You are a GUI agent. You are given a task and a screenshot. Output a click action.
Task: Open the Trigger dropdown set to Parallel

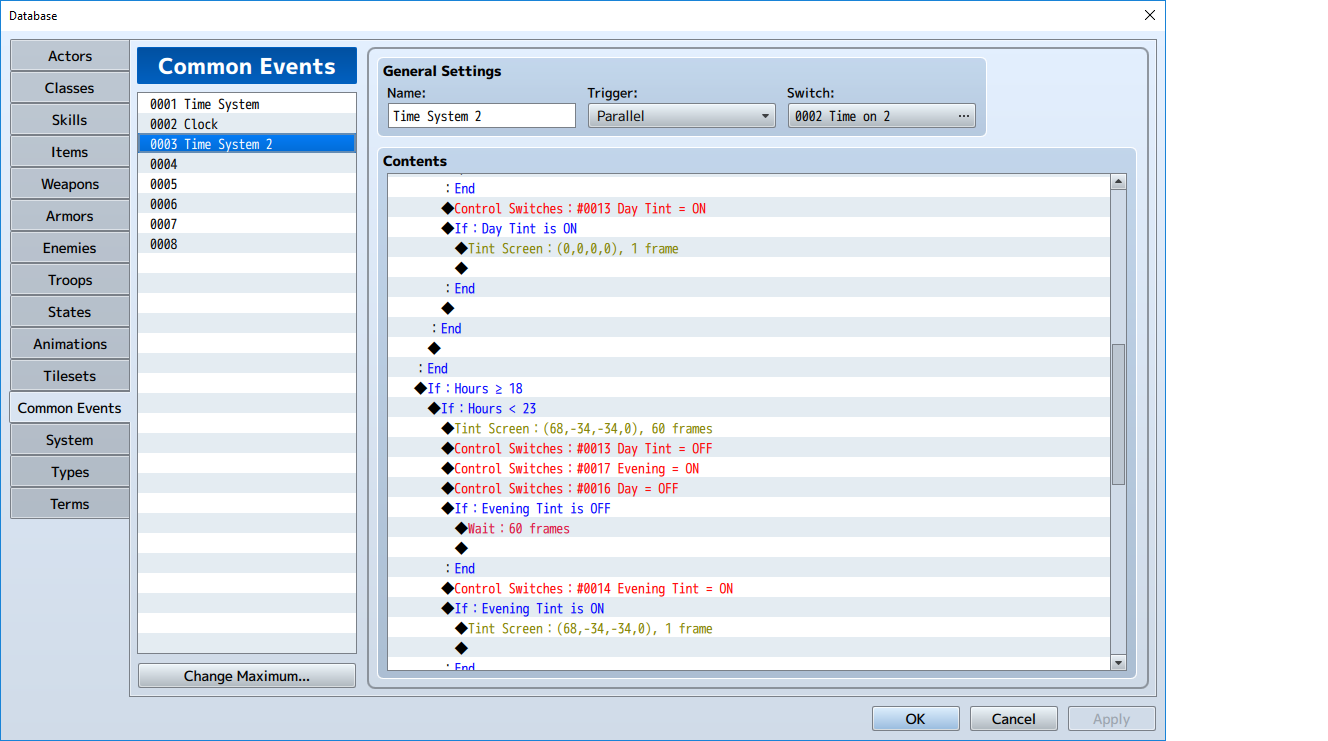681,116
